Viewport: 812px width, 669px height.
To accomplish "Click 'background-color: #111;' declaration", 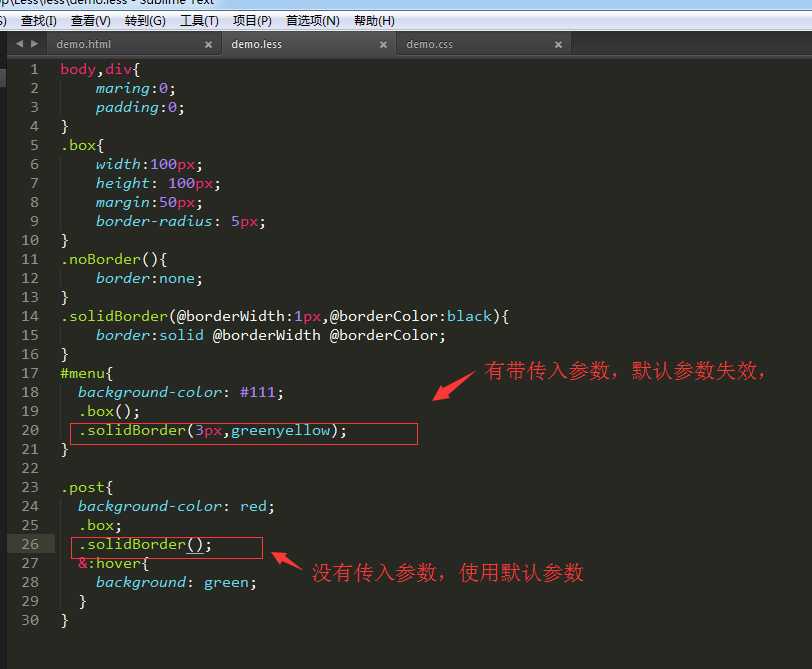I will coord(181,392).
